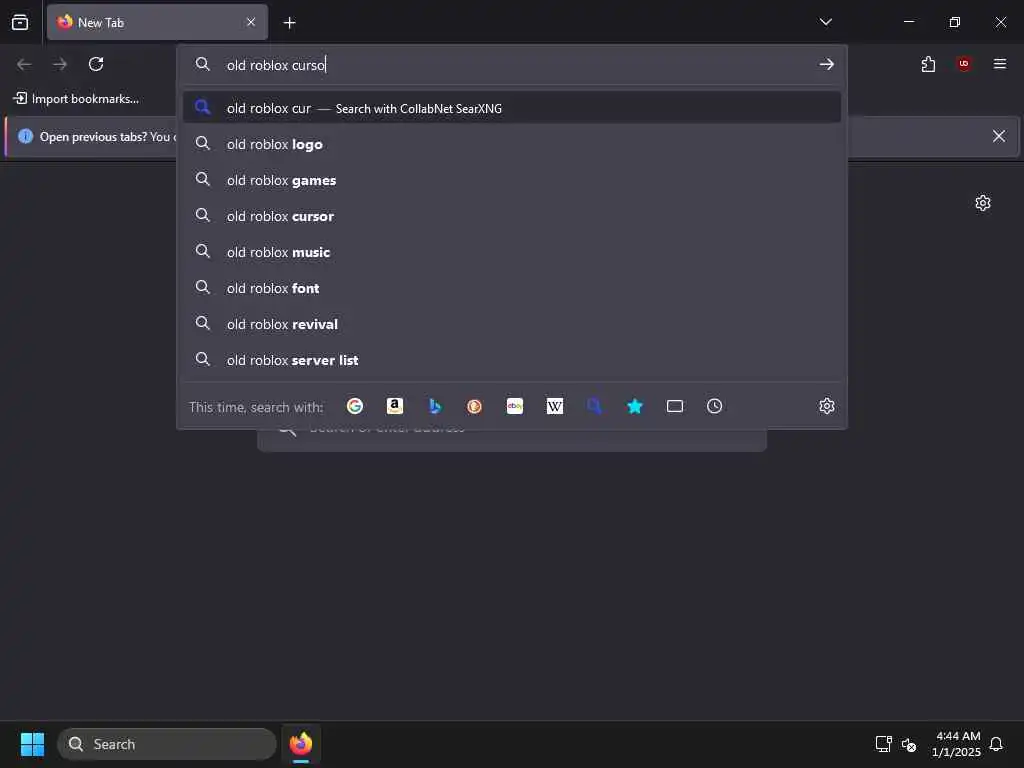Screen dimensions: 1024x768
Task: Choose suggestion old roblox games
Action: click(512, 180)
